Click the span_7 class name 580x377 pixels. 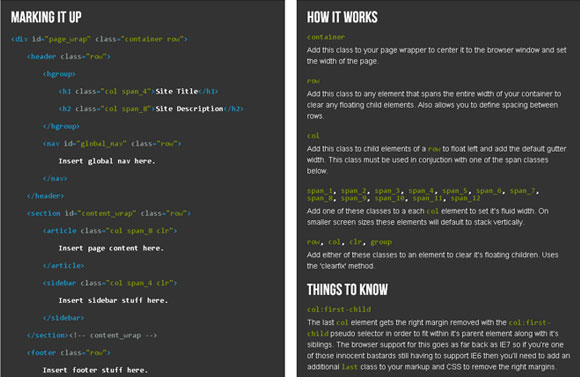522,191
